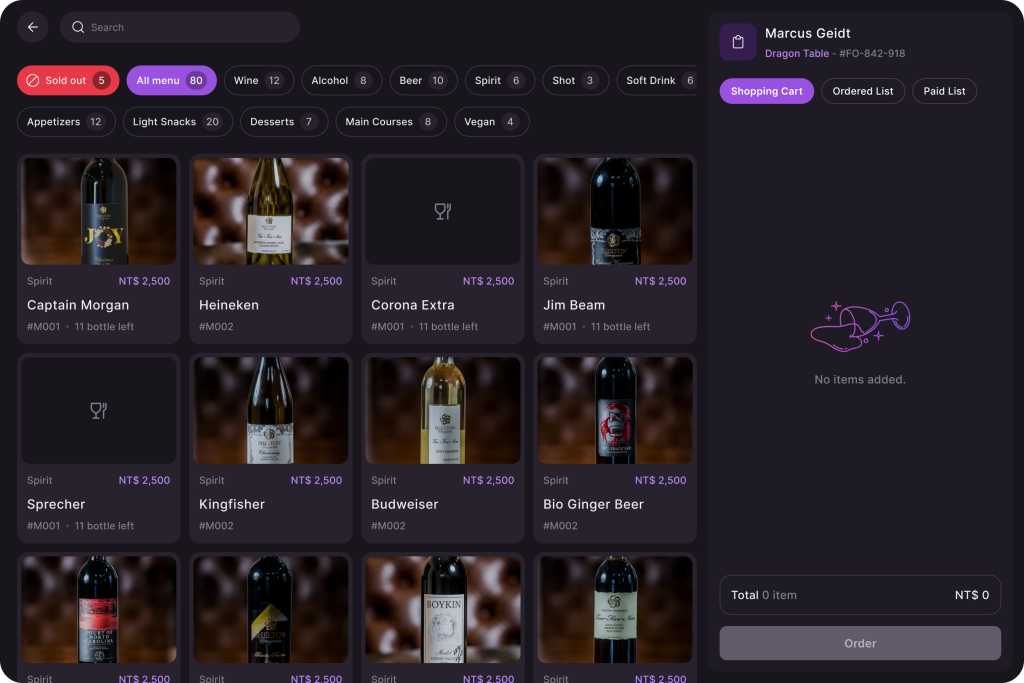
Task: Select the Bio Ginger Beer bottle image
Action: tap(615, 410)
